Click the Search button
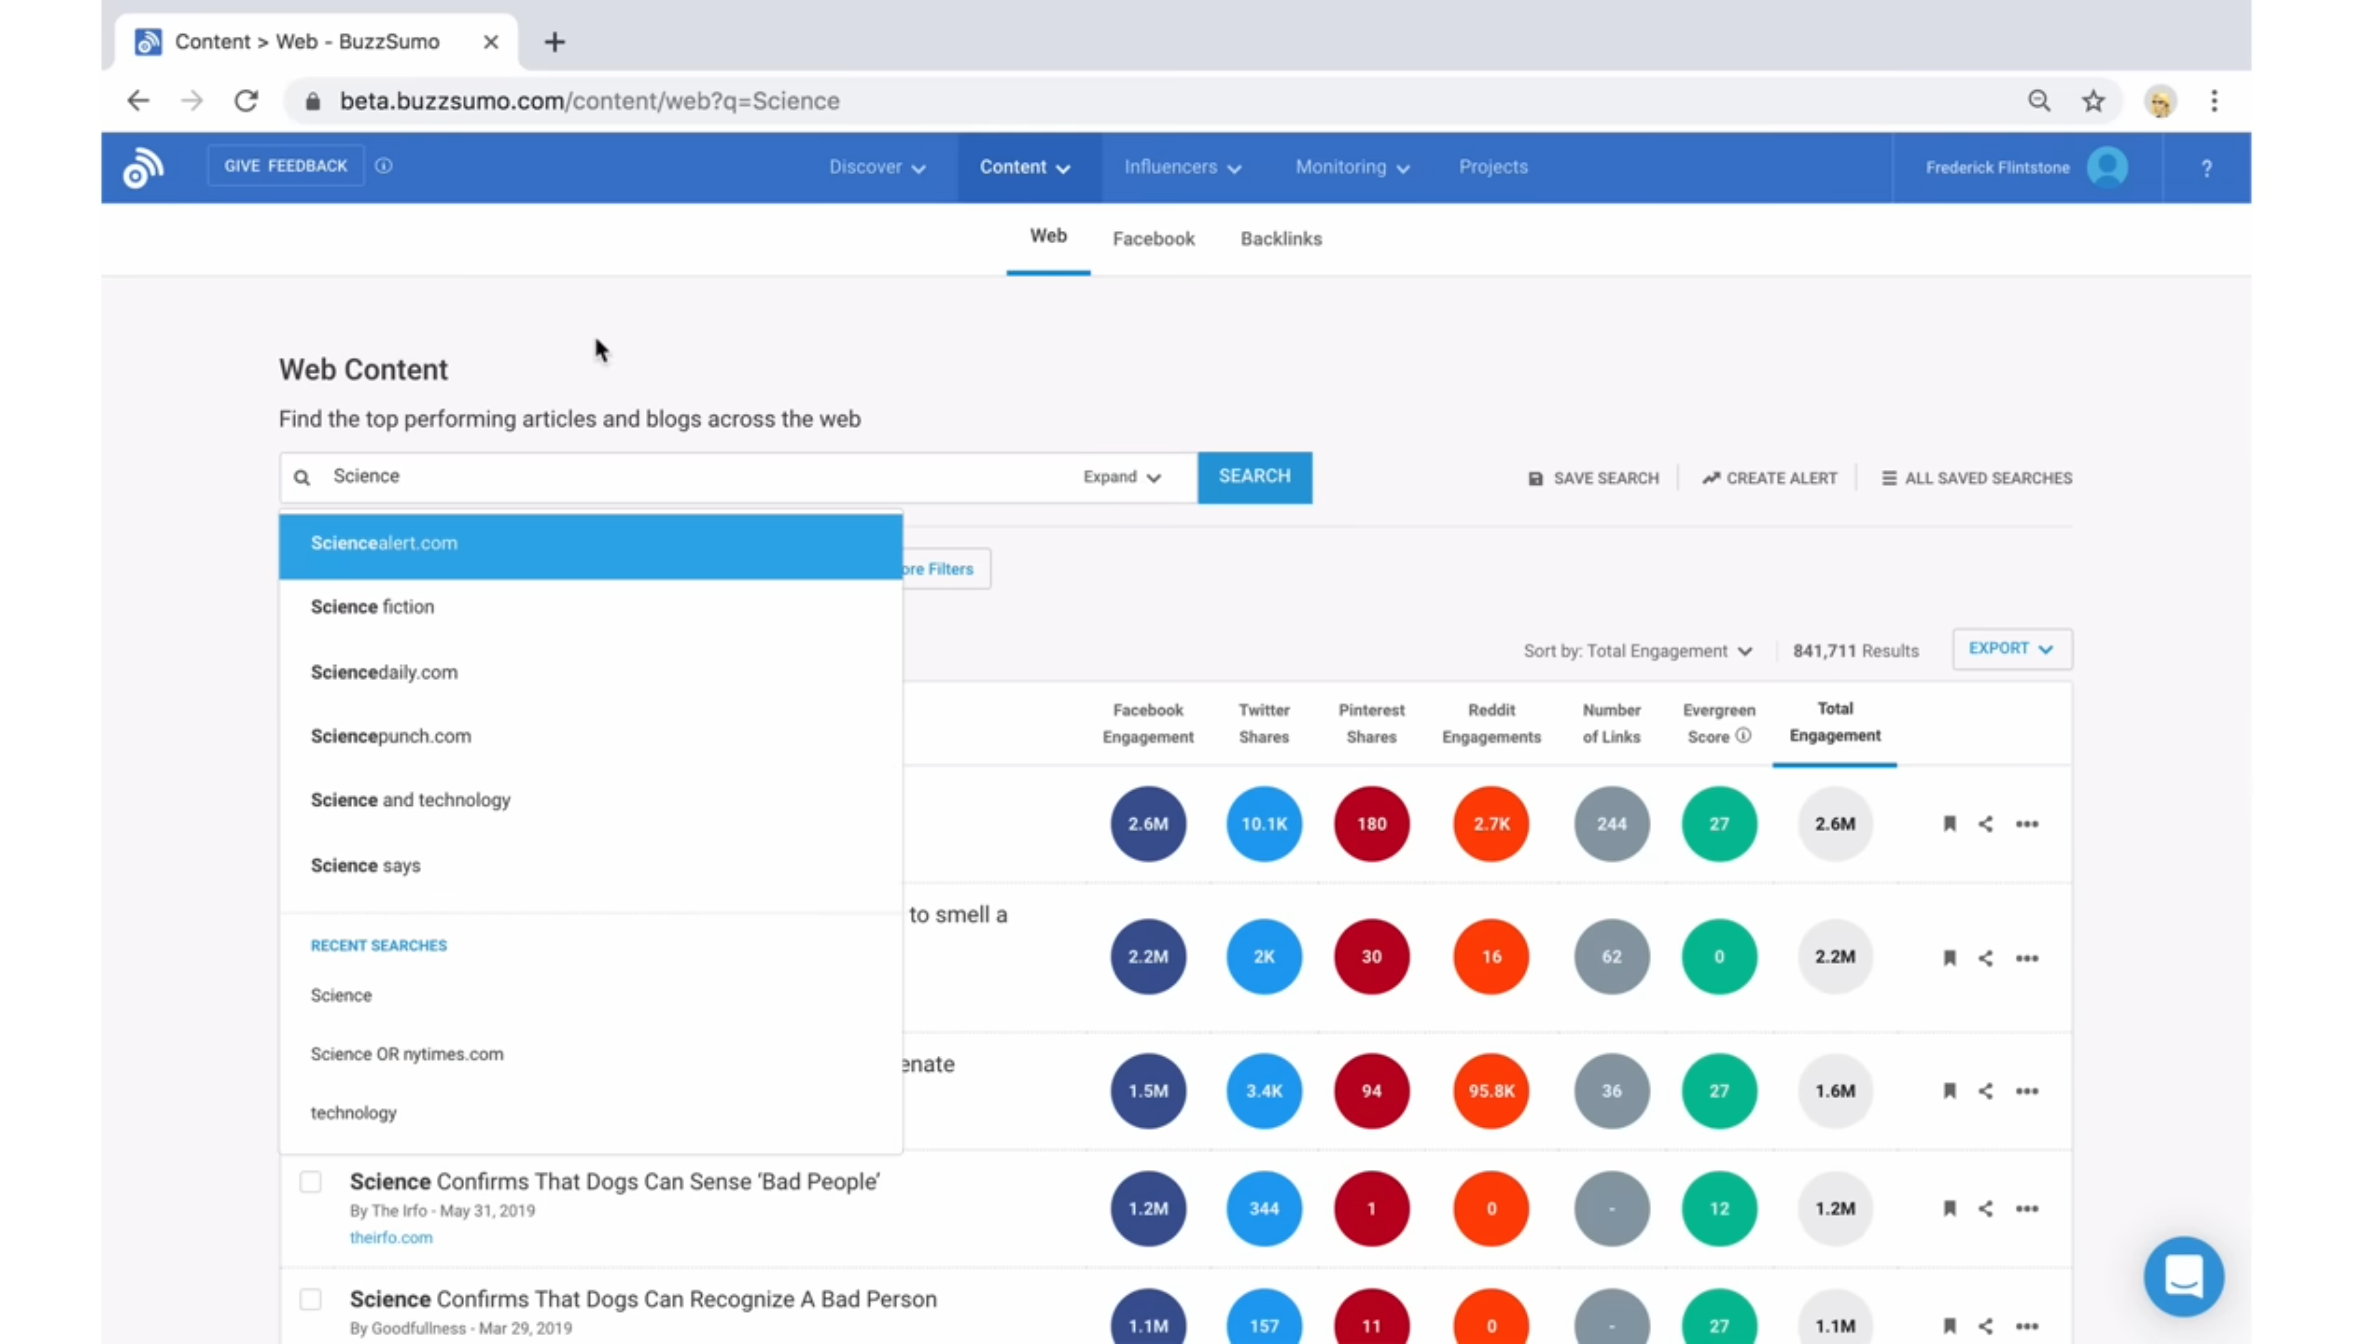This screenshot has height=1344, width=2364. [x=1254, y=477]
